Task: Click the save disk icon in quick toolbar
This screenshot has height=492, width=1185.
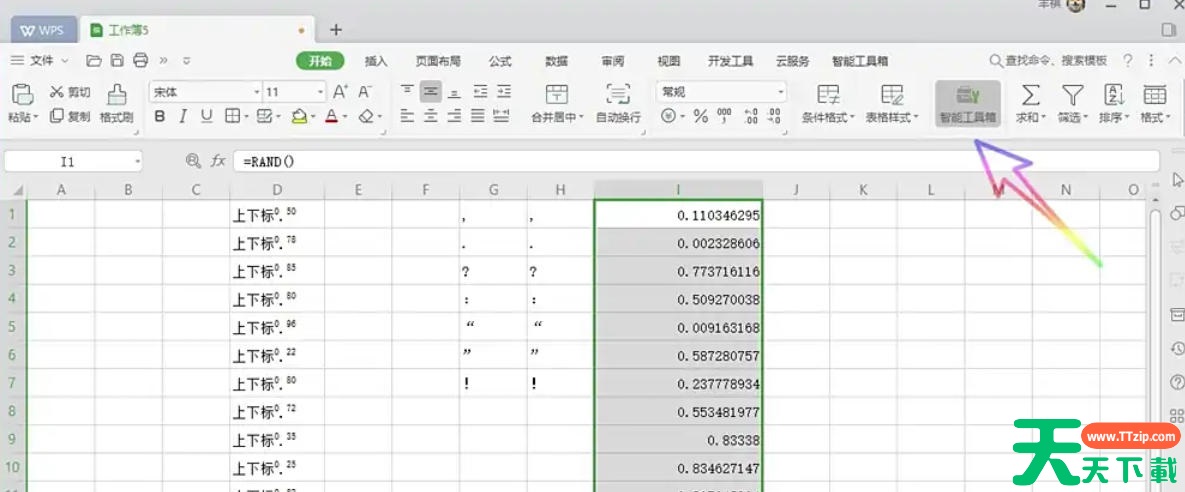Action: tap(117, 60)
